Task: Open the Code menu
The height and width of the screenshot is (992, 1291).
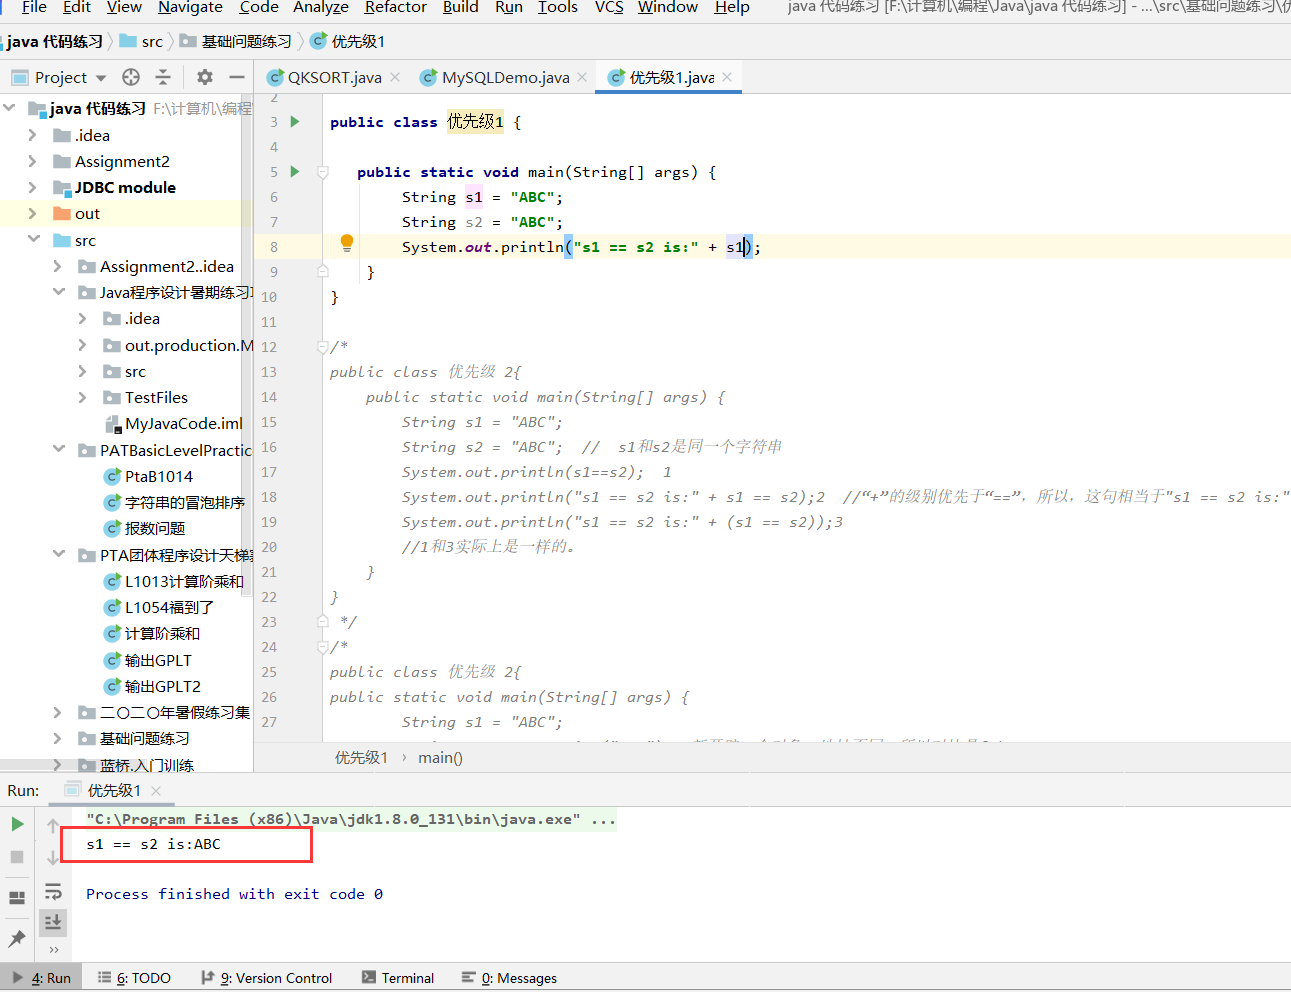Action: tap(259, 7)
